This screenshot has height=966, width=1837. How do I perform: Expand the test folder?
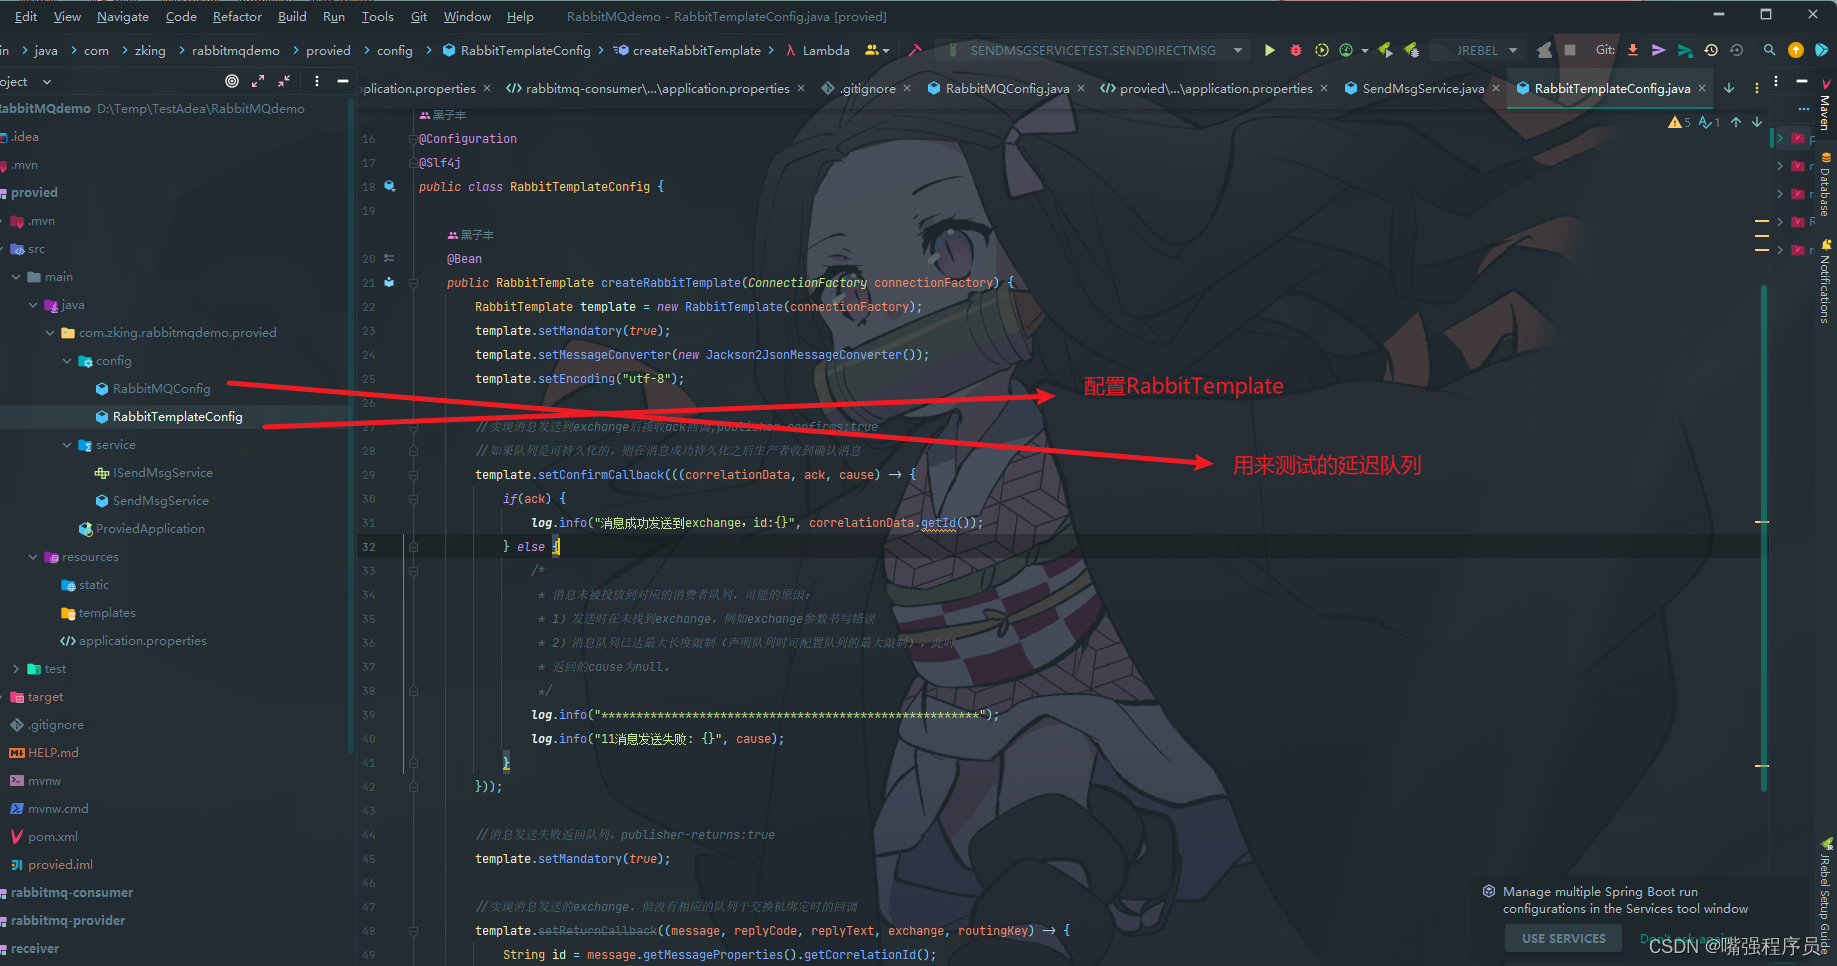click(16, 669)
